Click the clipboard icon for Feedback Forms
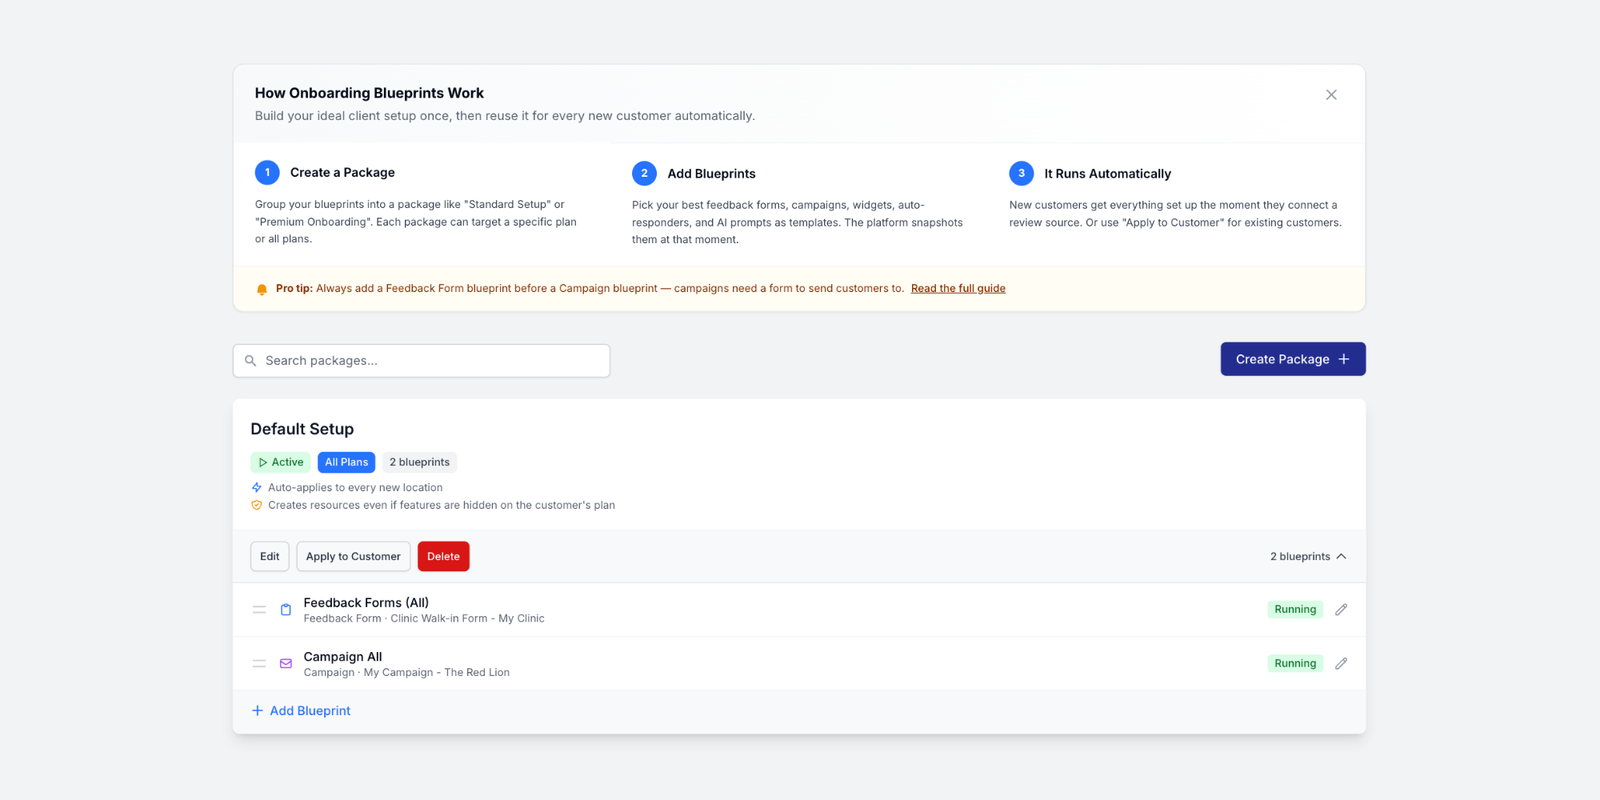Image resolution: width=1600 pixels, height=800 pixels. pos(286,609)
